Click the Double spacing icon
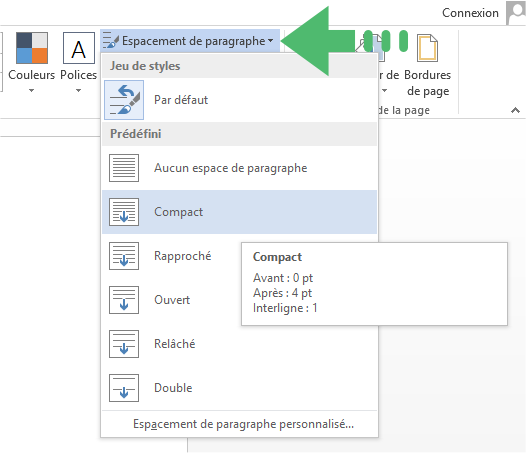This screenshot has height=453, width=526. point(124,388)
